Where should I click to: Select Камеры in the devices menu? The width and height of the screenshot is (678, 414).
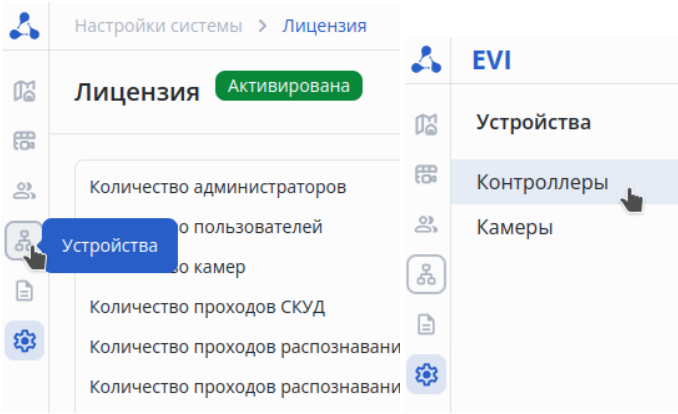point(515,228)
